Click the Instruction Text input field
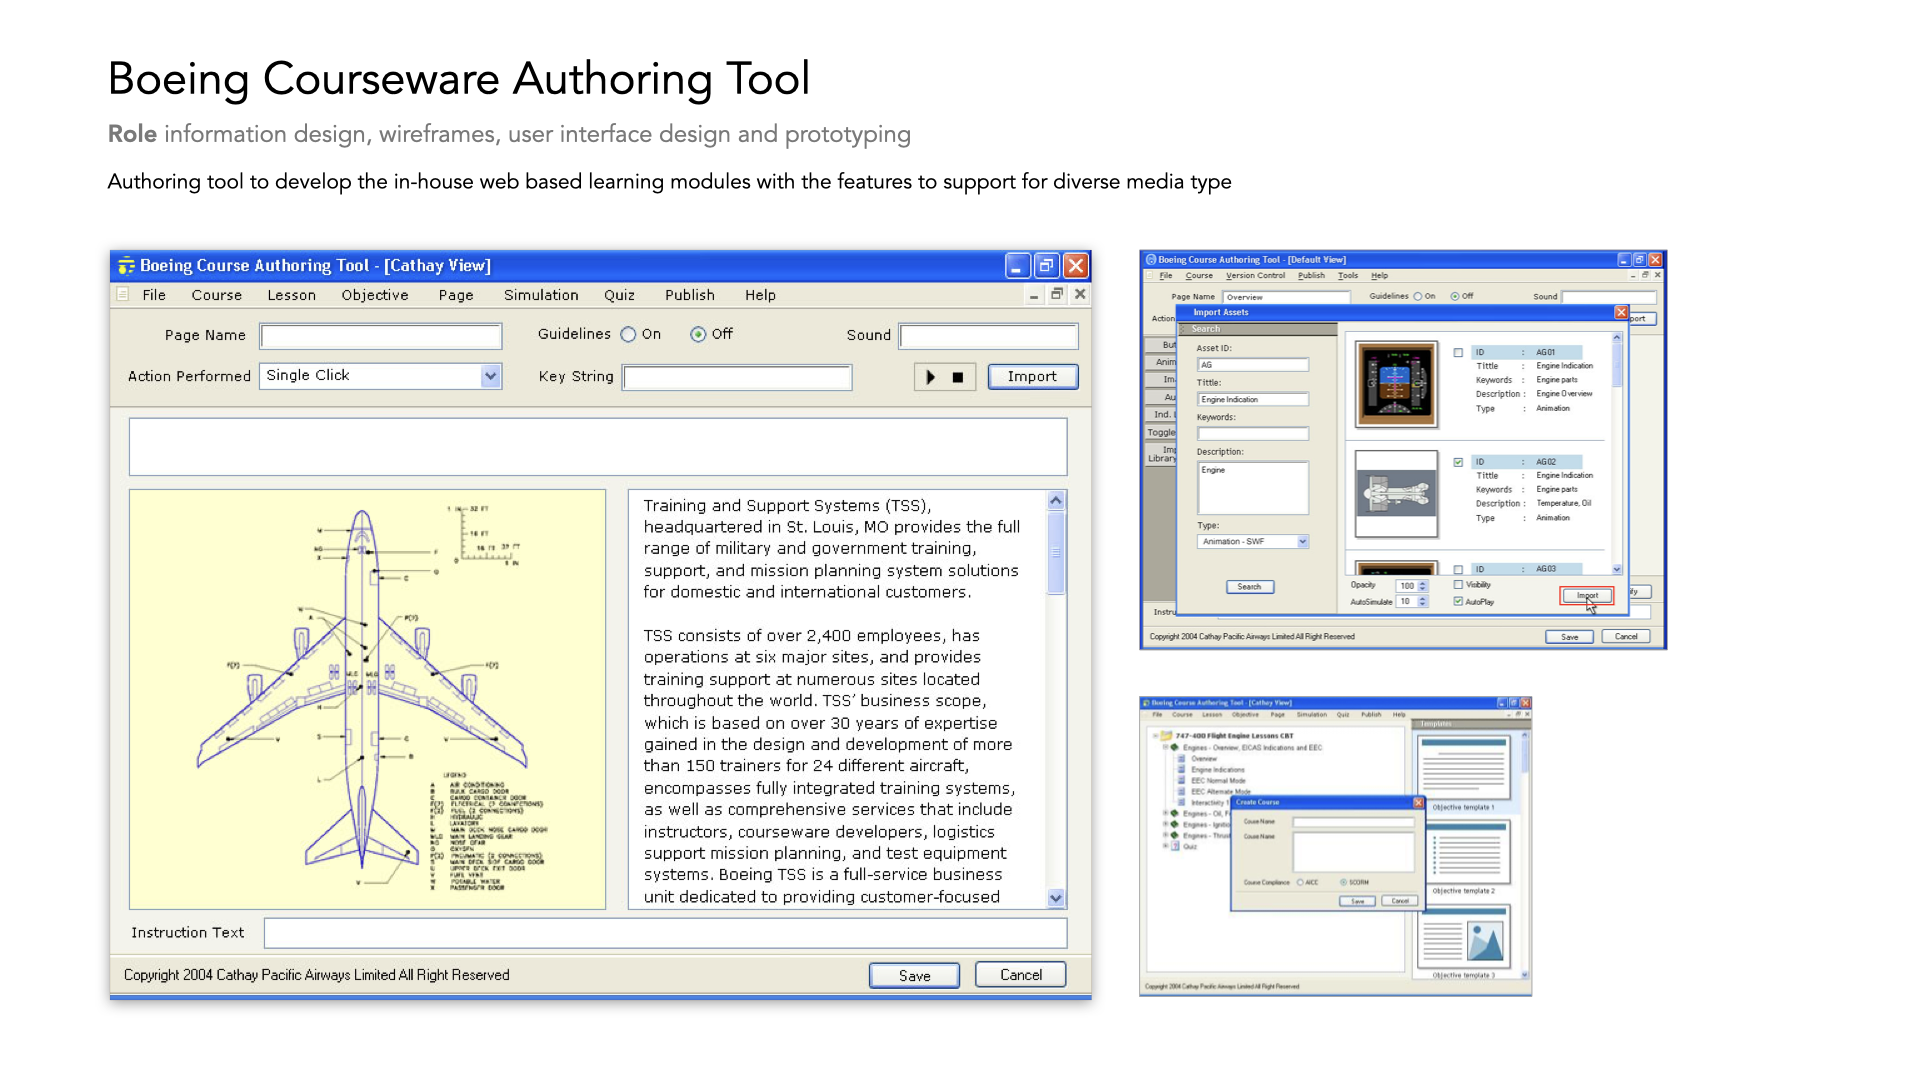The width and height of the screenshot is (1920, 1080). pyautogui.click(x=665, y=933)
